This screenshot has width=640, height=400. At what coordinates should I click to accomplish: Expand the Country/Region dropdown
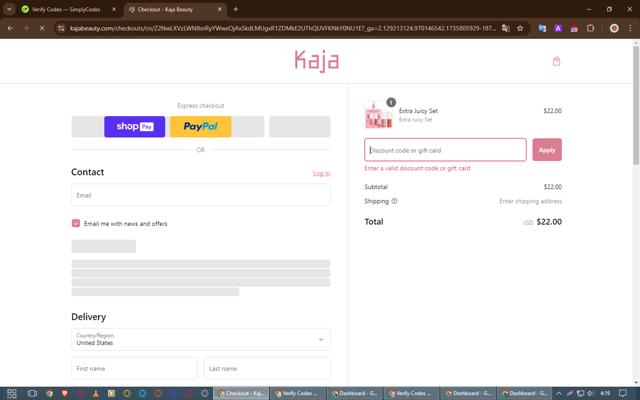200,339
